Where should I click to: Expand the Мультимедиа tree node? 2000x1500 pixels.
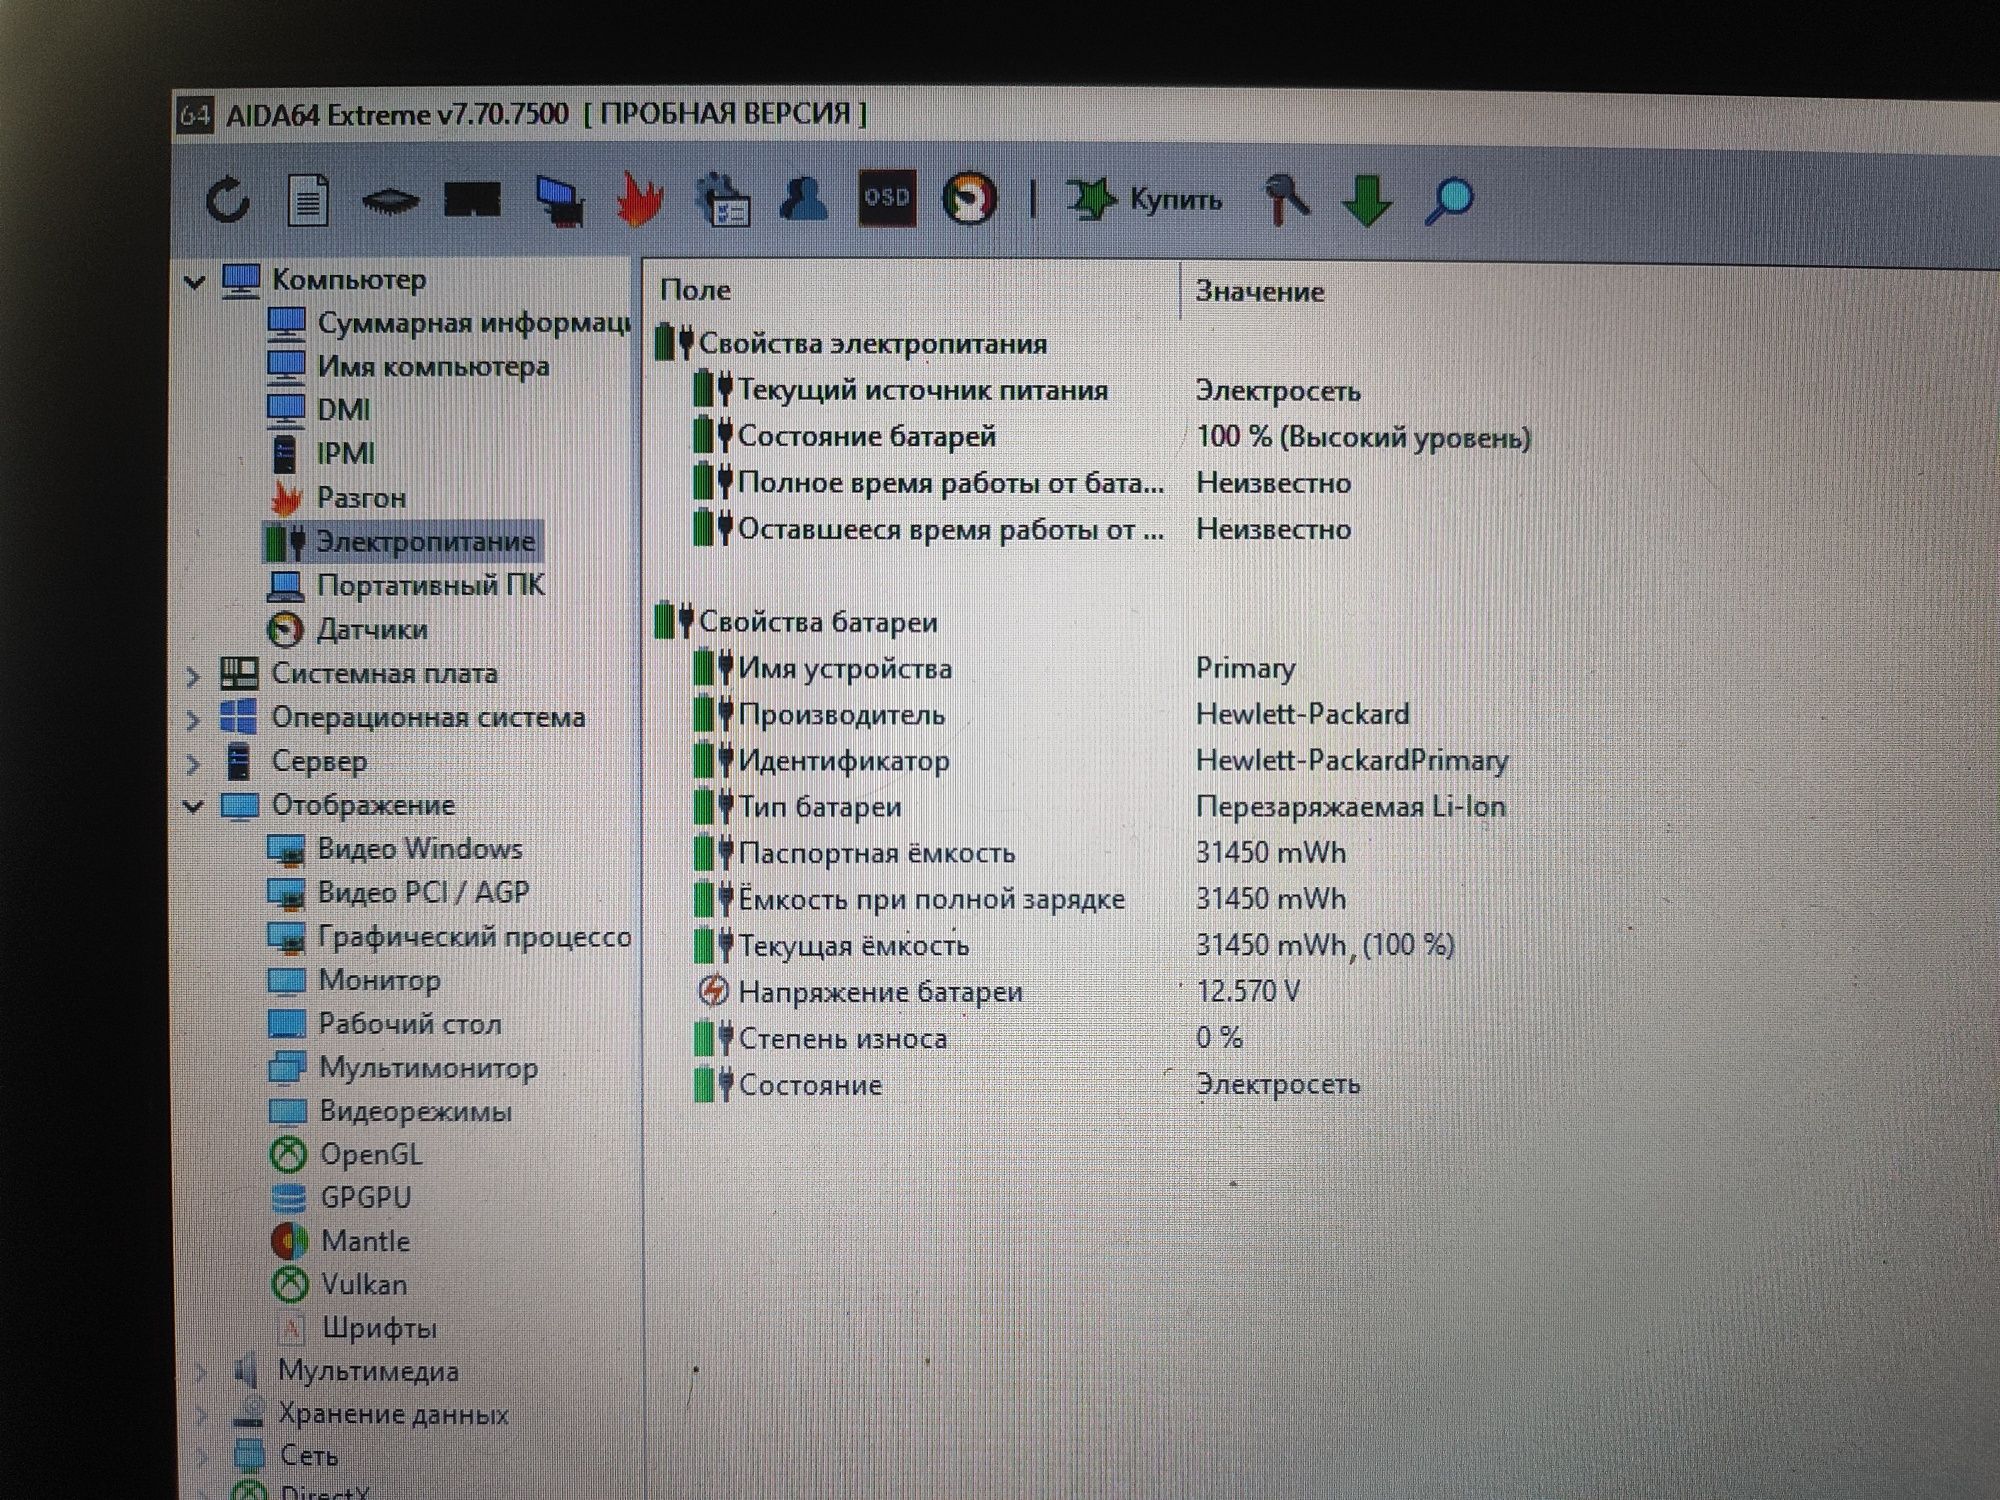[200, 1372]
